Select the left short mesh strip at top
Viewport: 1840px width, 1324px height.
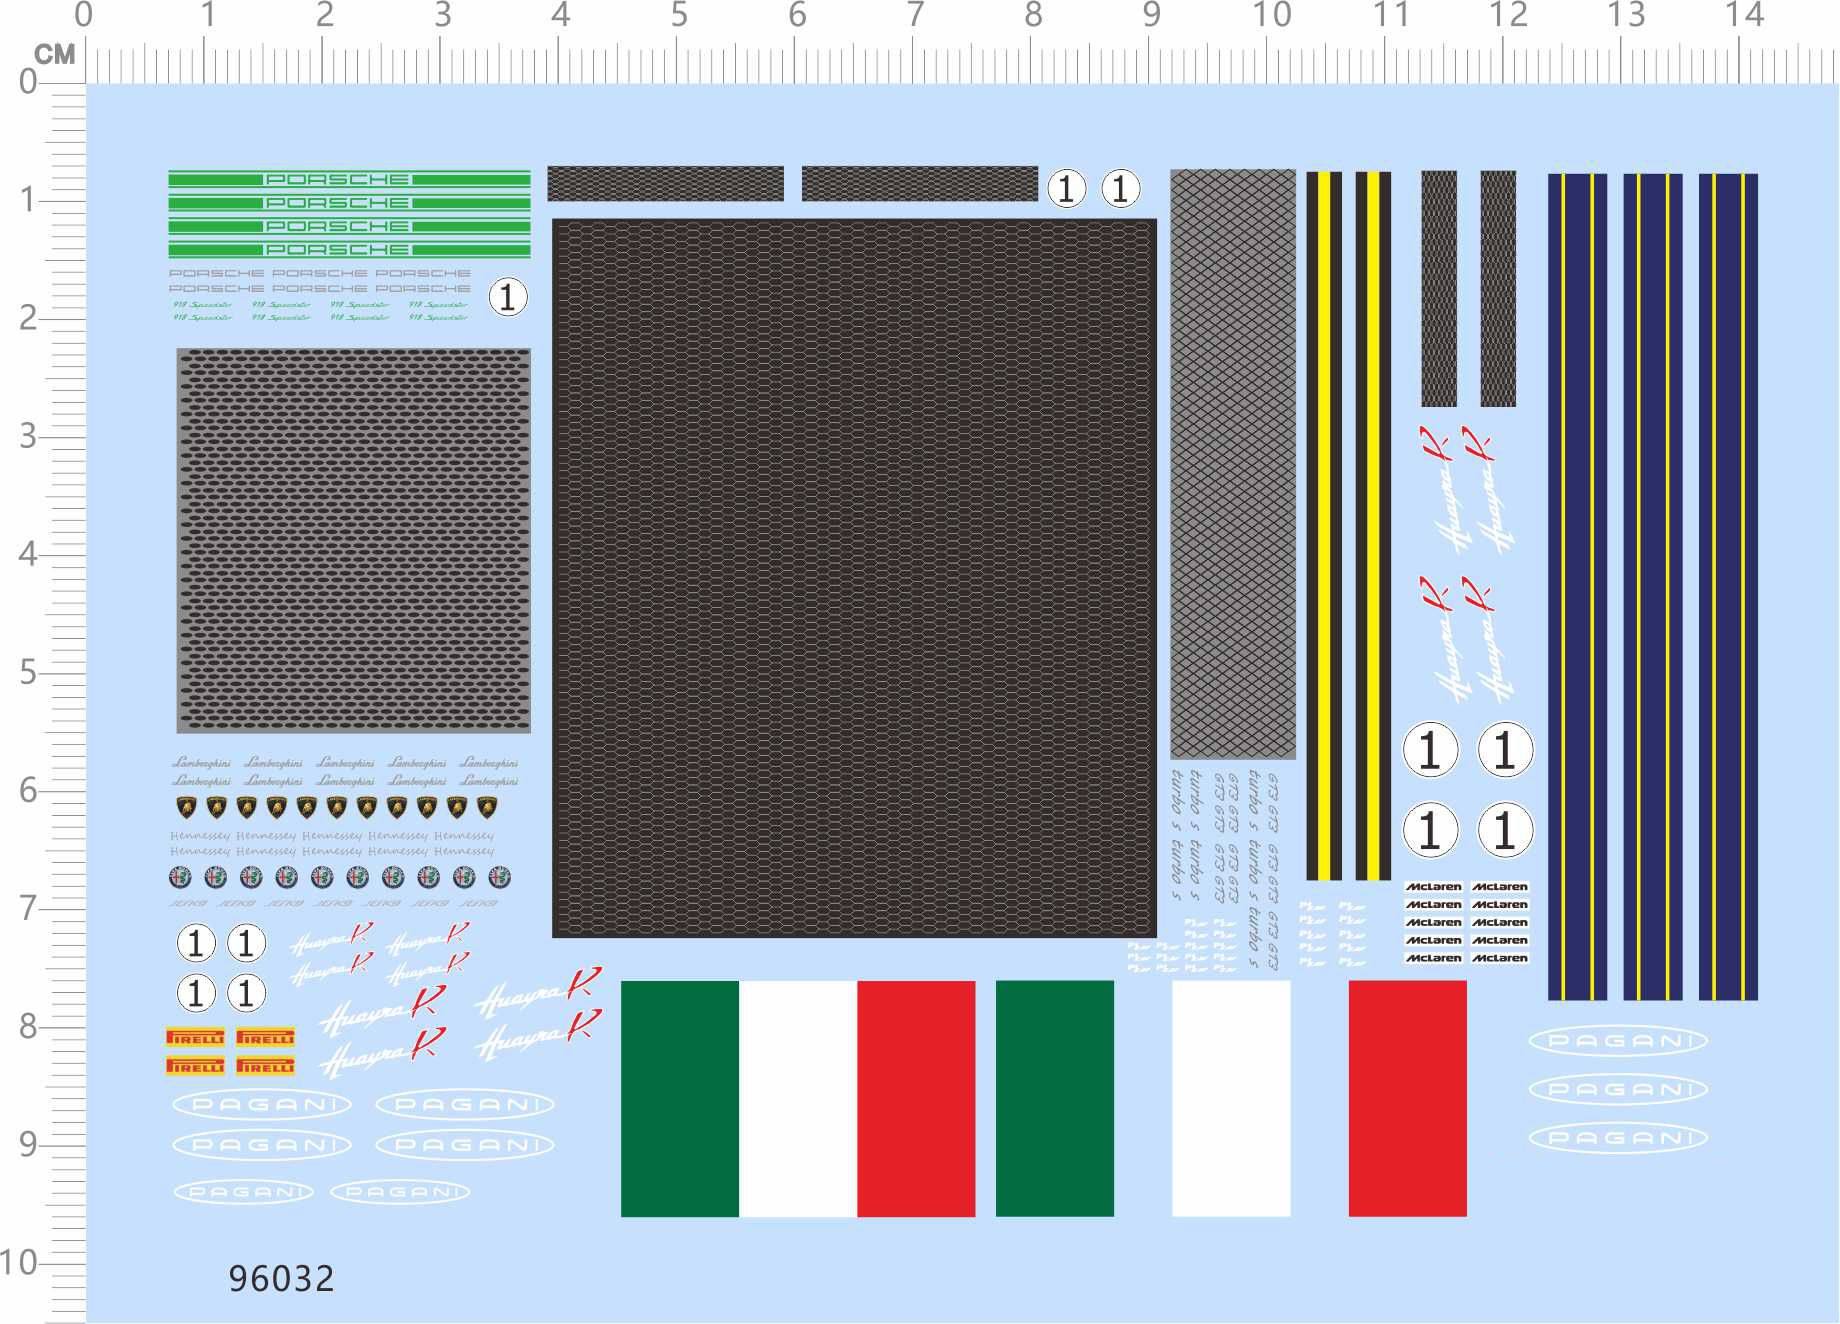pos(665,184)
